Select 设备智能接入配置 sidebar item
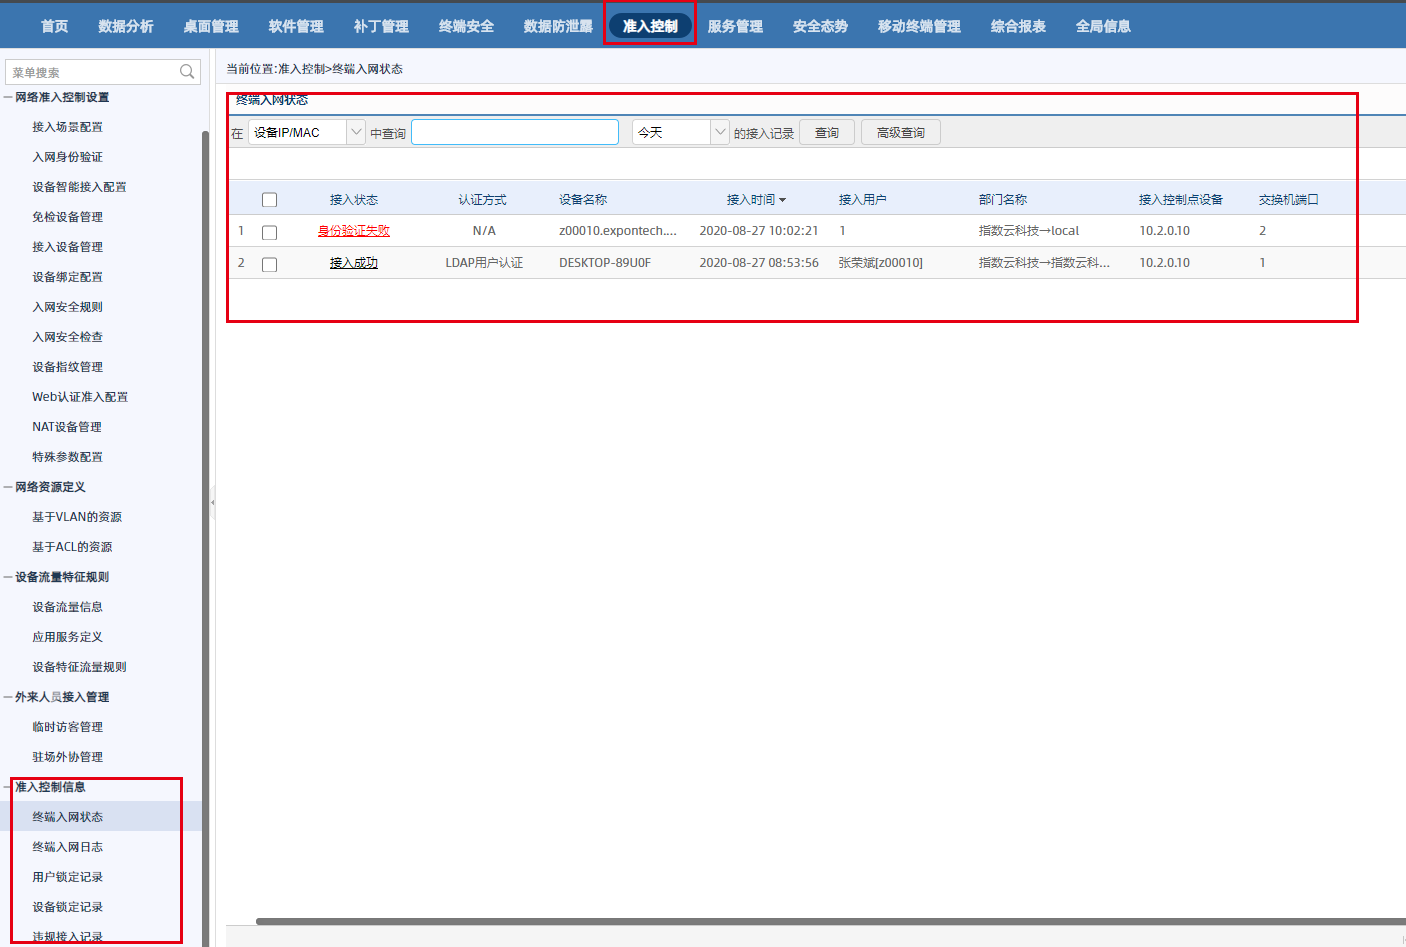This screenshot has height=947, width=1406. click(79, 187)
